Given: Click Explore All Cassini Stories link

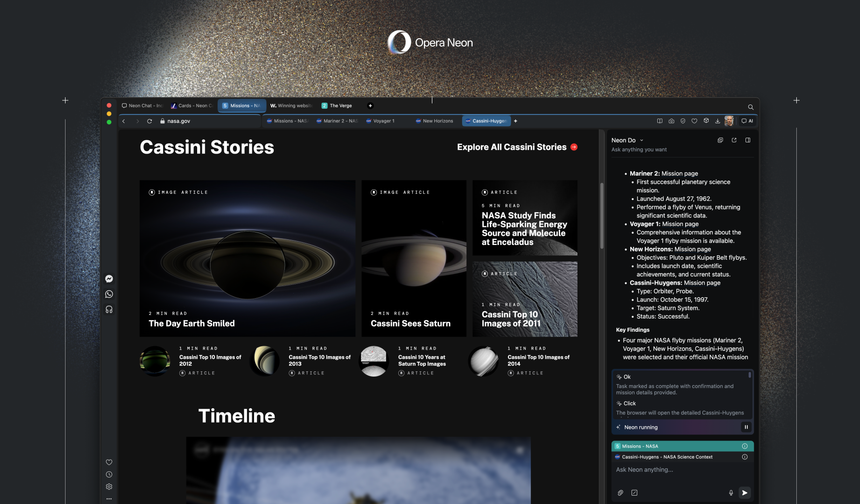Looking at the screenshot, I should [x=516, y=147].
